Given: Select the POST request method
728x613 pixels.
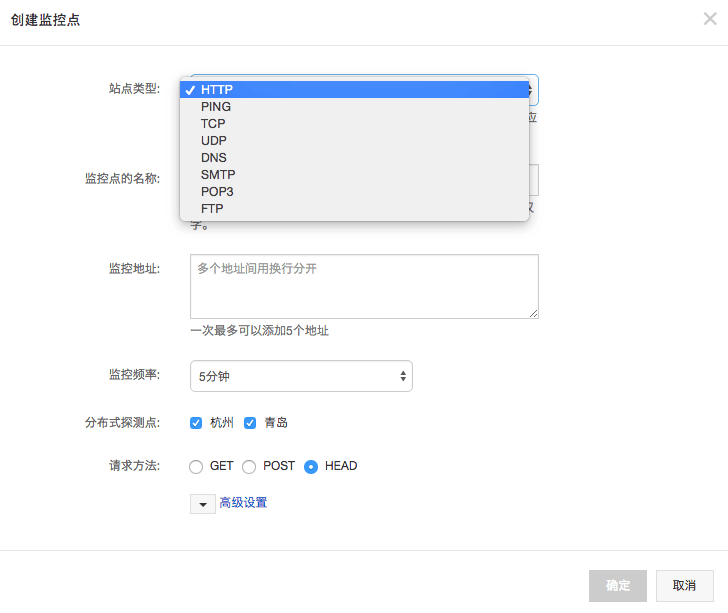Looking at the screenshot, I should pyautogui.click(x=249, y=467).
